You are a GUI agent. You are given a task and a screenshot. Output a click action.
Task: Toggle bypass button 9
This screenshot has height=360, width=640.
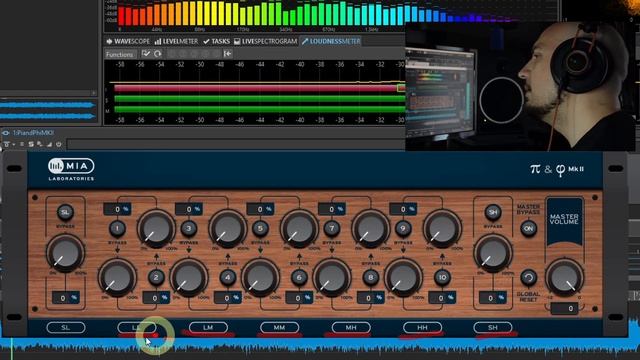pos(403,228)
